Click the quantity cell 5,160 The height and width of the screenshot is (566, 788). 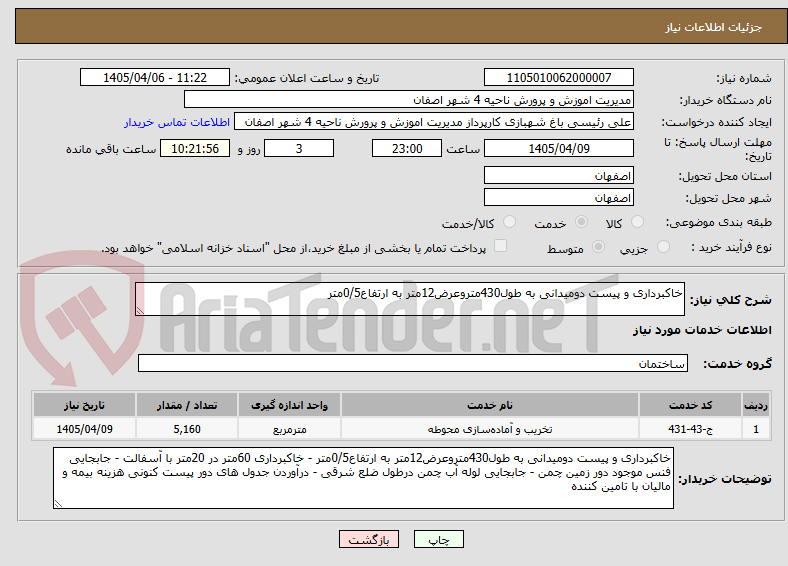[187, 429]
